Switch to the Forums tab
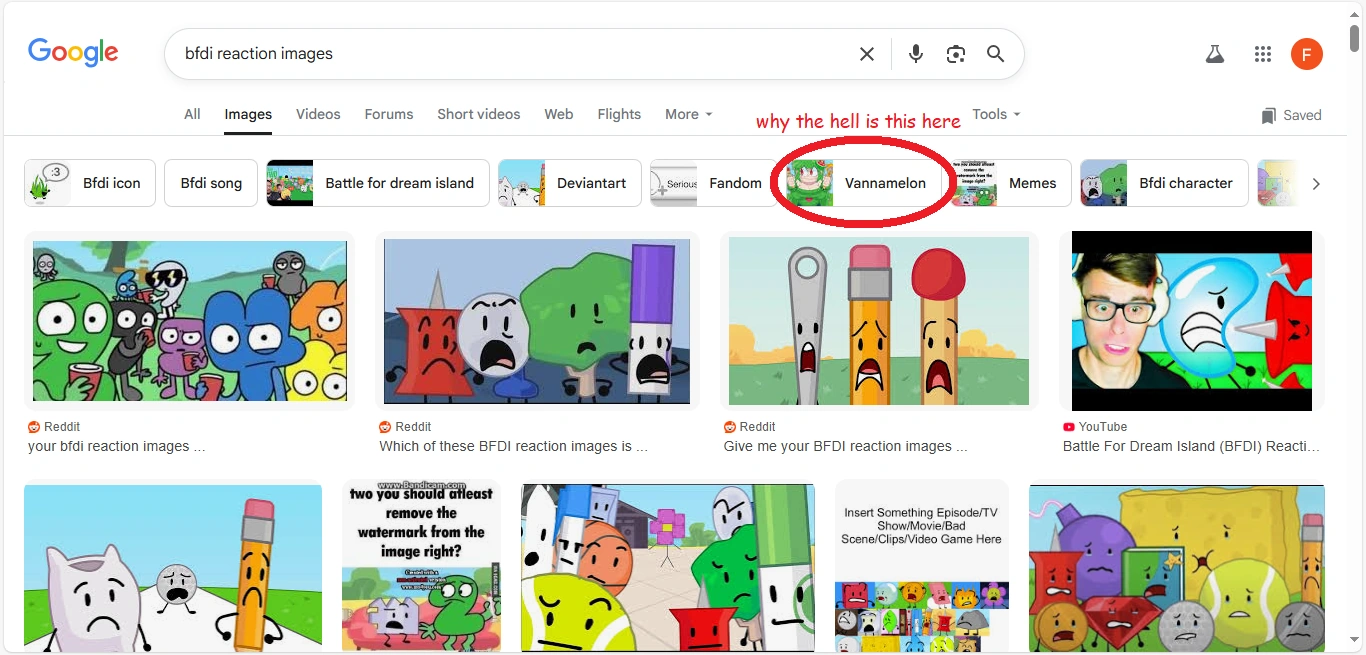Viewport: 1366px width, 655px height. click(x=389, y=114)
